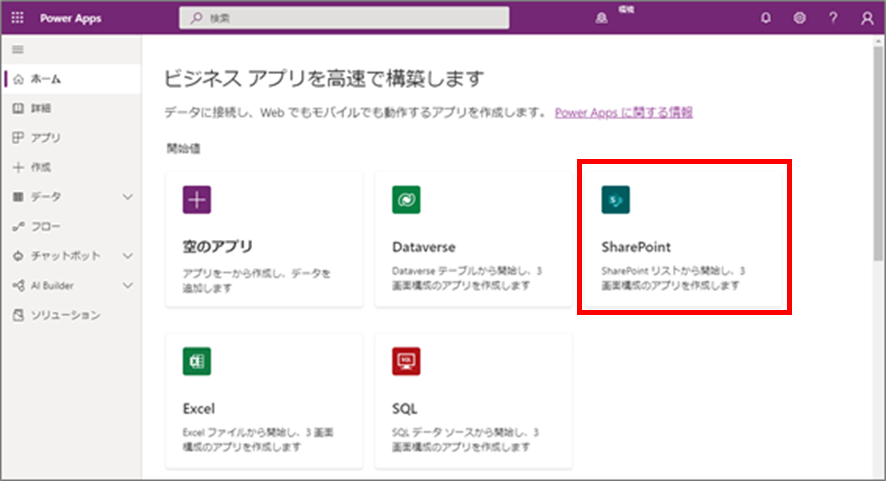The height and width of the screenshot is (481, 886).
Task: Open the app launcher waffle icon
Action: coord(18,18)
